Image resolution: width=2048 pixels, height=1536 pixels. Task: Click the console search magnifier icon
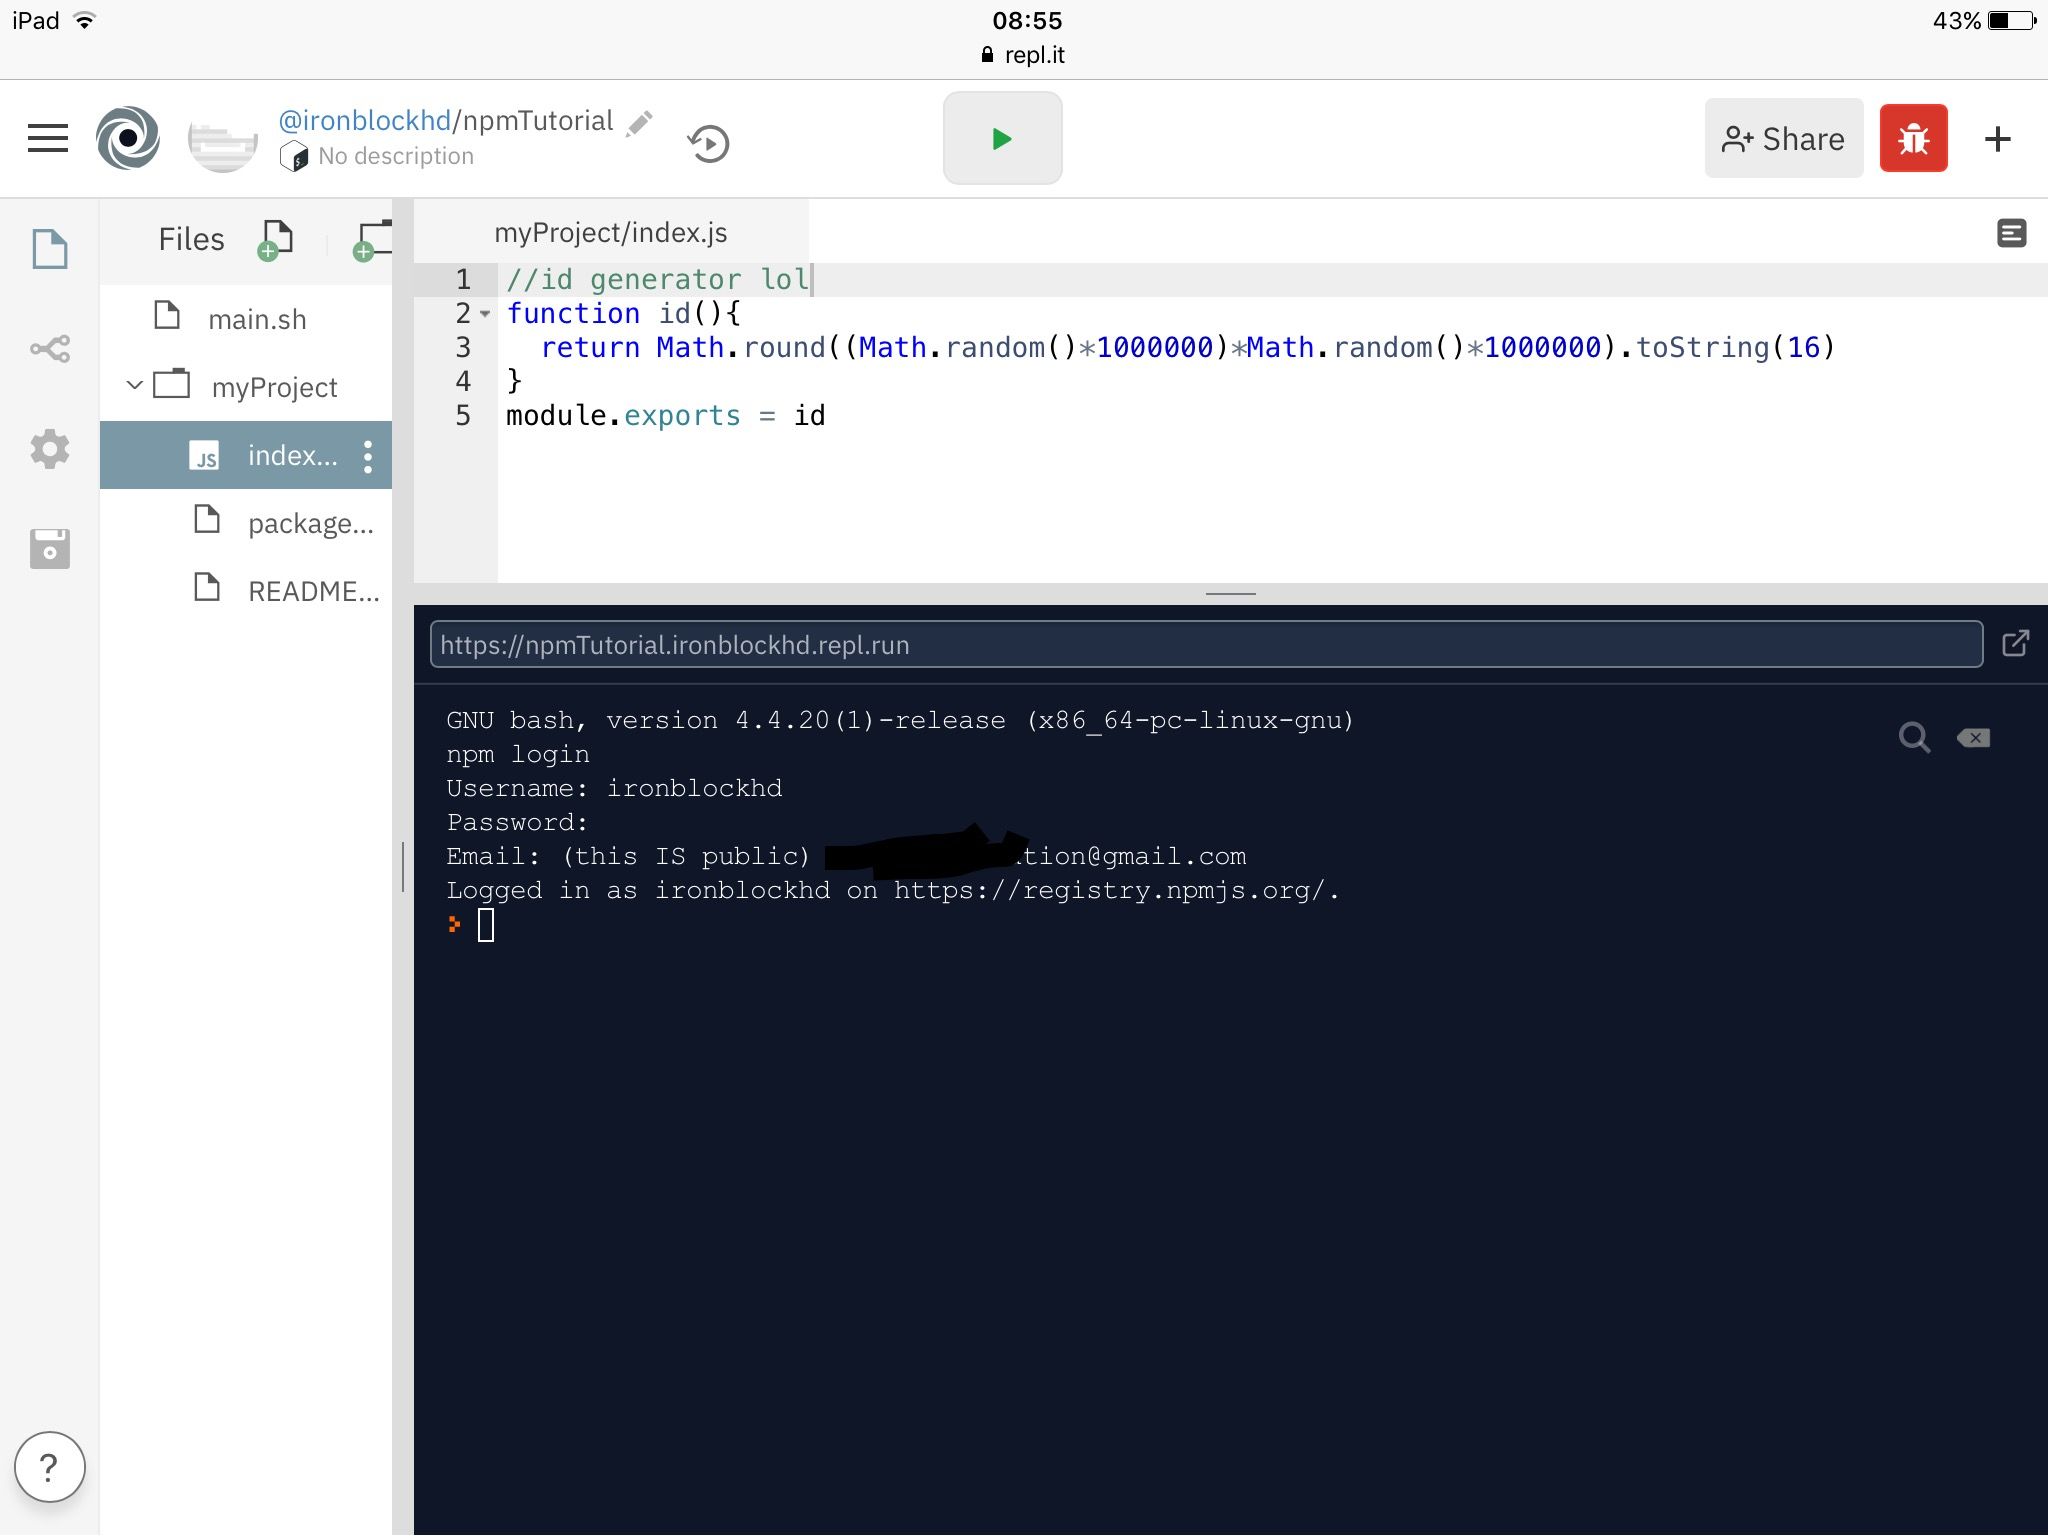(x=1914, y=738)
